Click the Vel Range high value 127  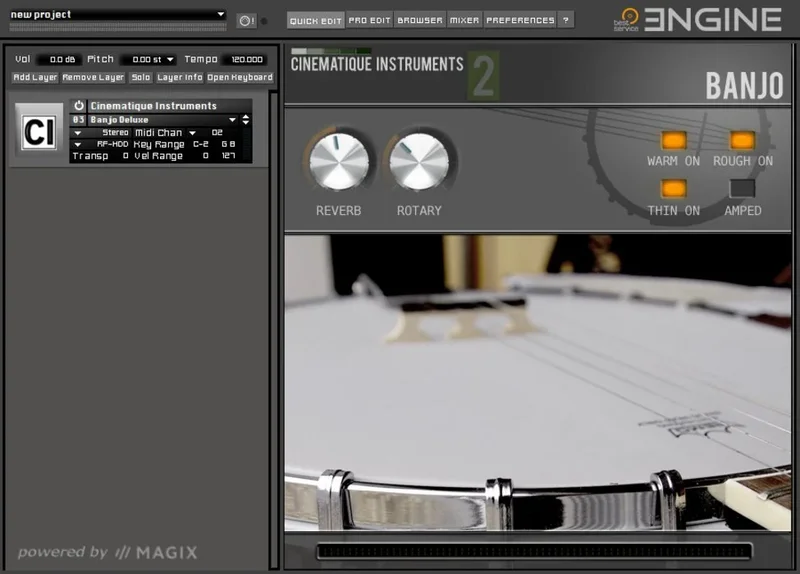228,156
